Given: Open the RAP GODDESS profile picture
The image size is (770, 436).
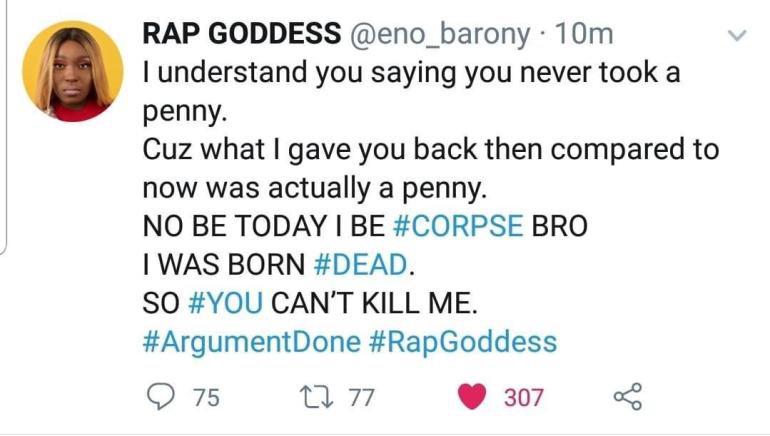Looking at the screenshot, I should tap(73, 71).
